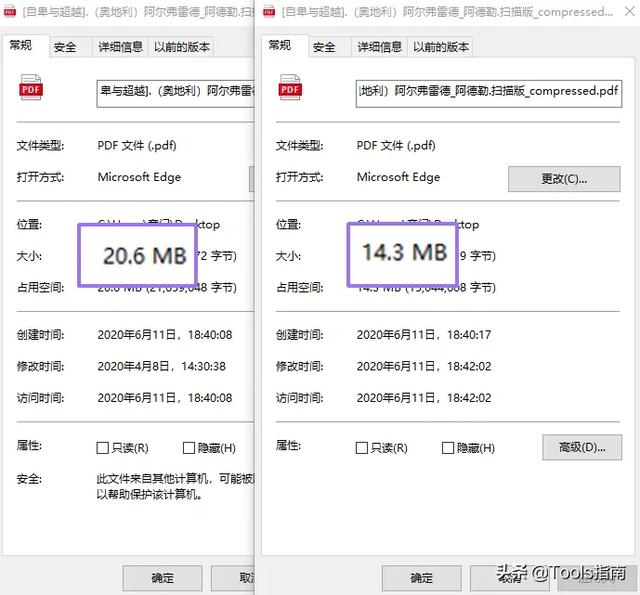The image size is (640, 595).
Task: Tick 只读(R) checkbox in left window
Action: [x=102, y=448]
